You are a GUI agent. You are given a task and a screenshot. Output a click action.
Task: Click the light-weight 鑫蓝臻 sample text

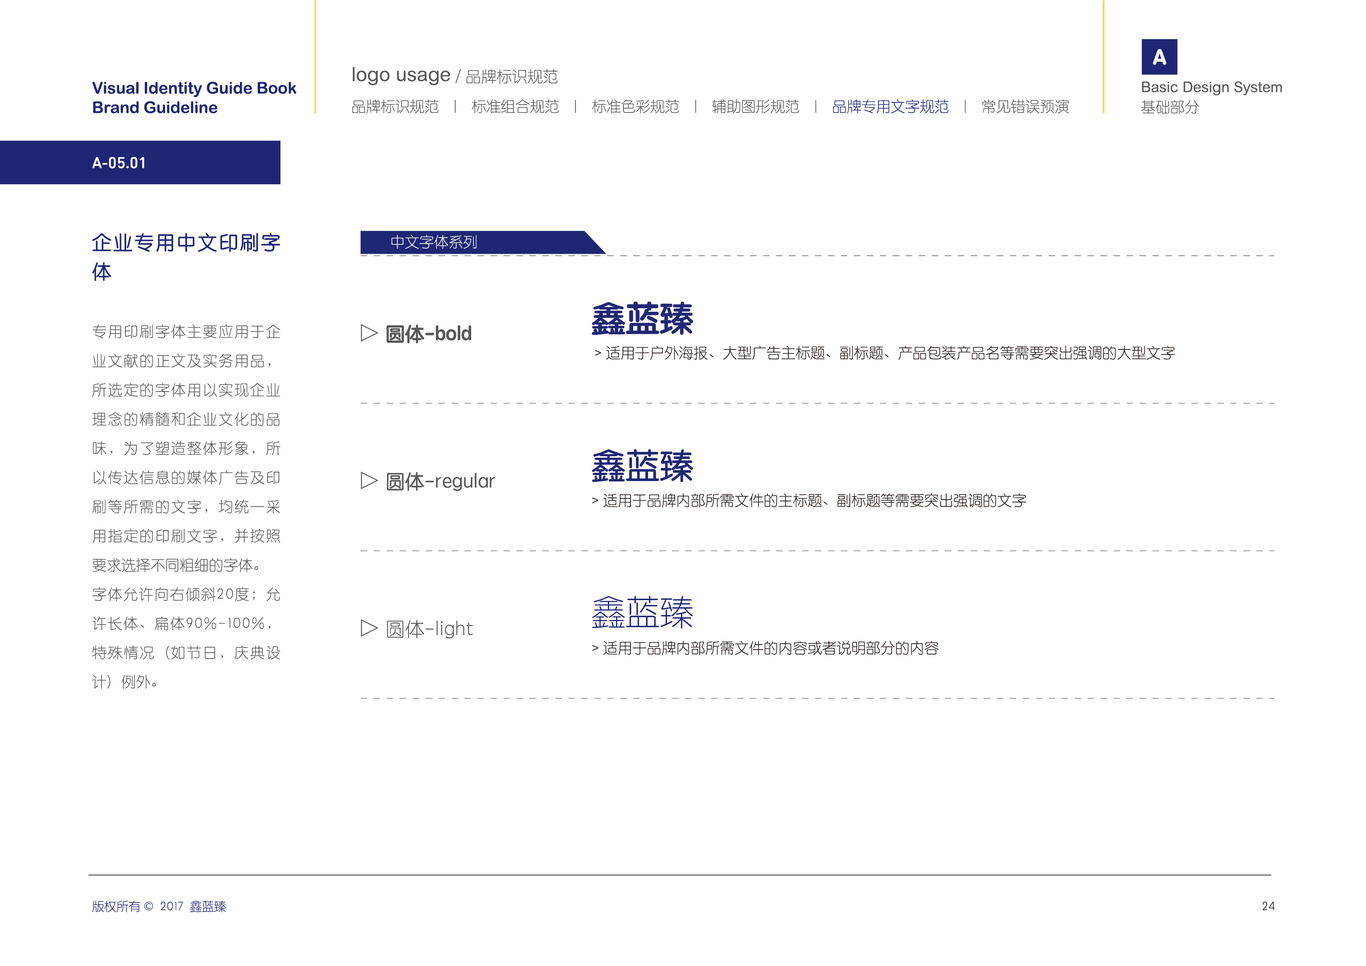click(642, 613)
